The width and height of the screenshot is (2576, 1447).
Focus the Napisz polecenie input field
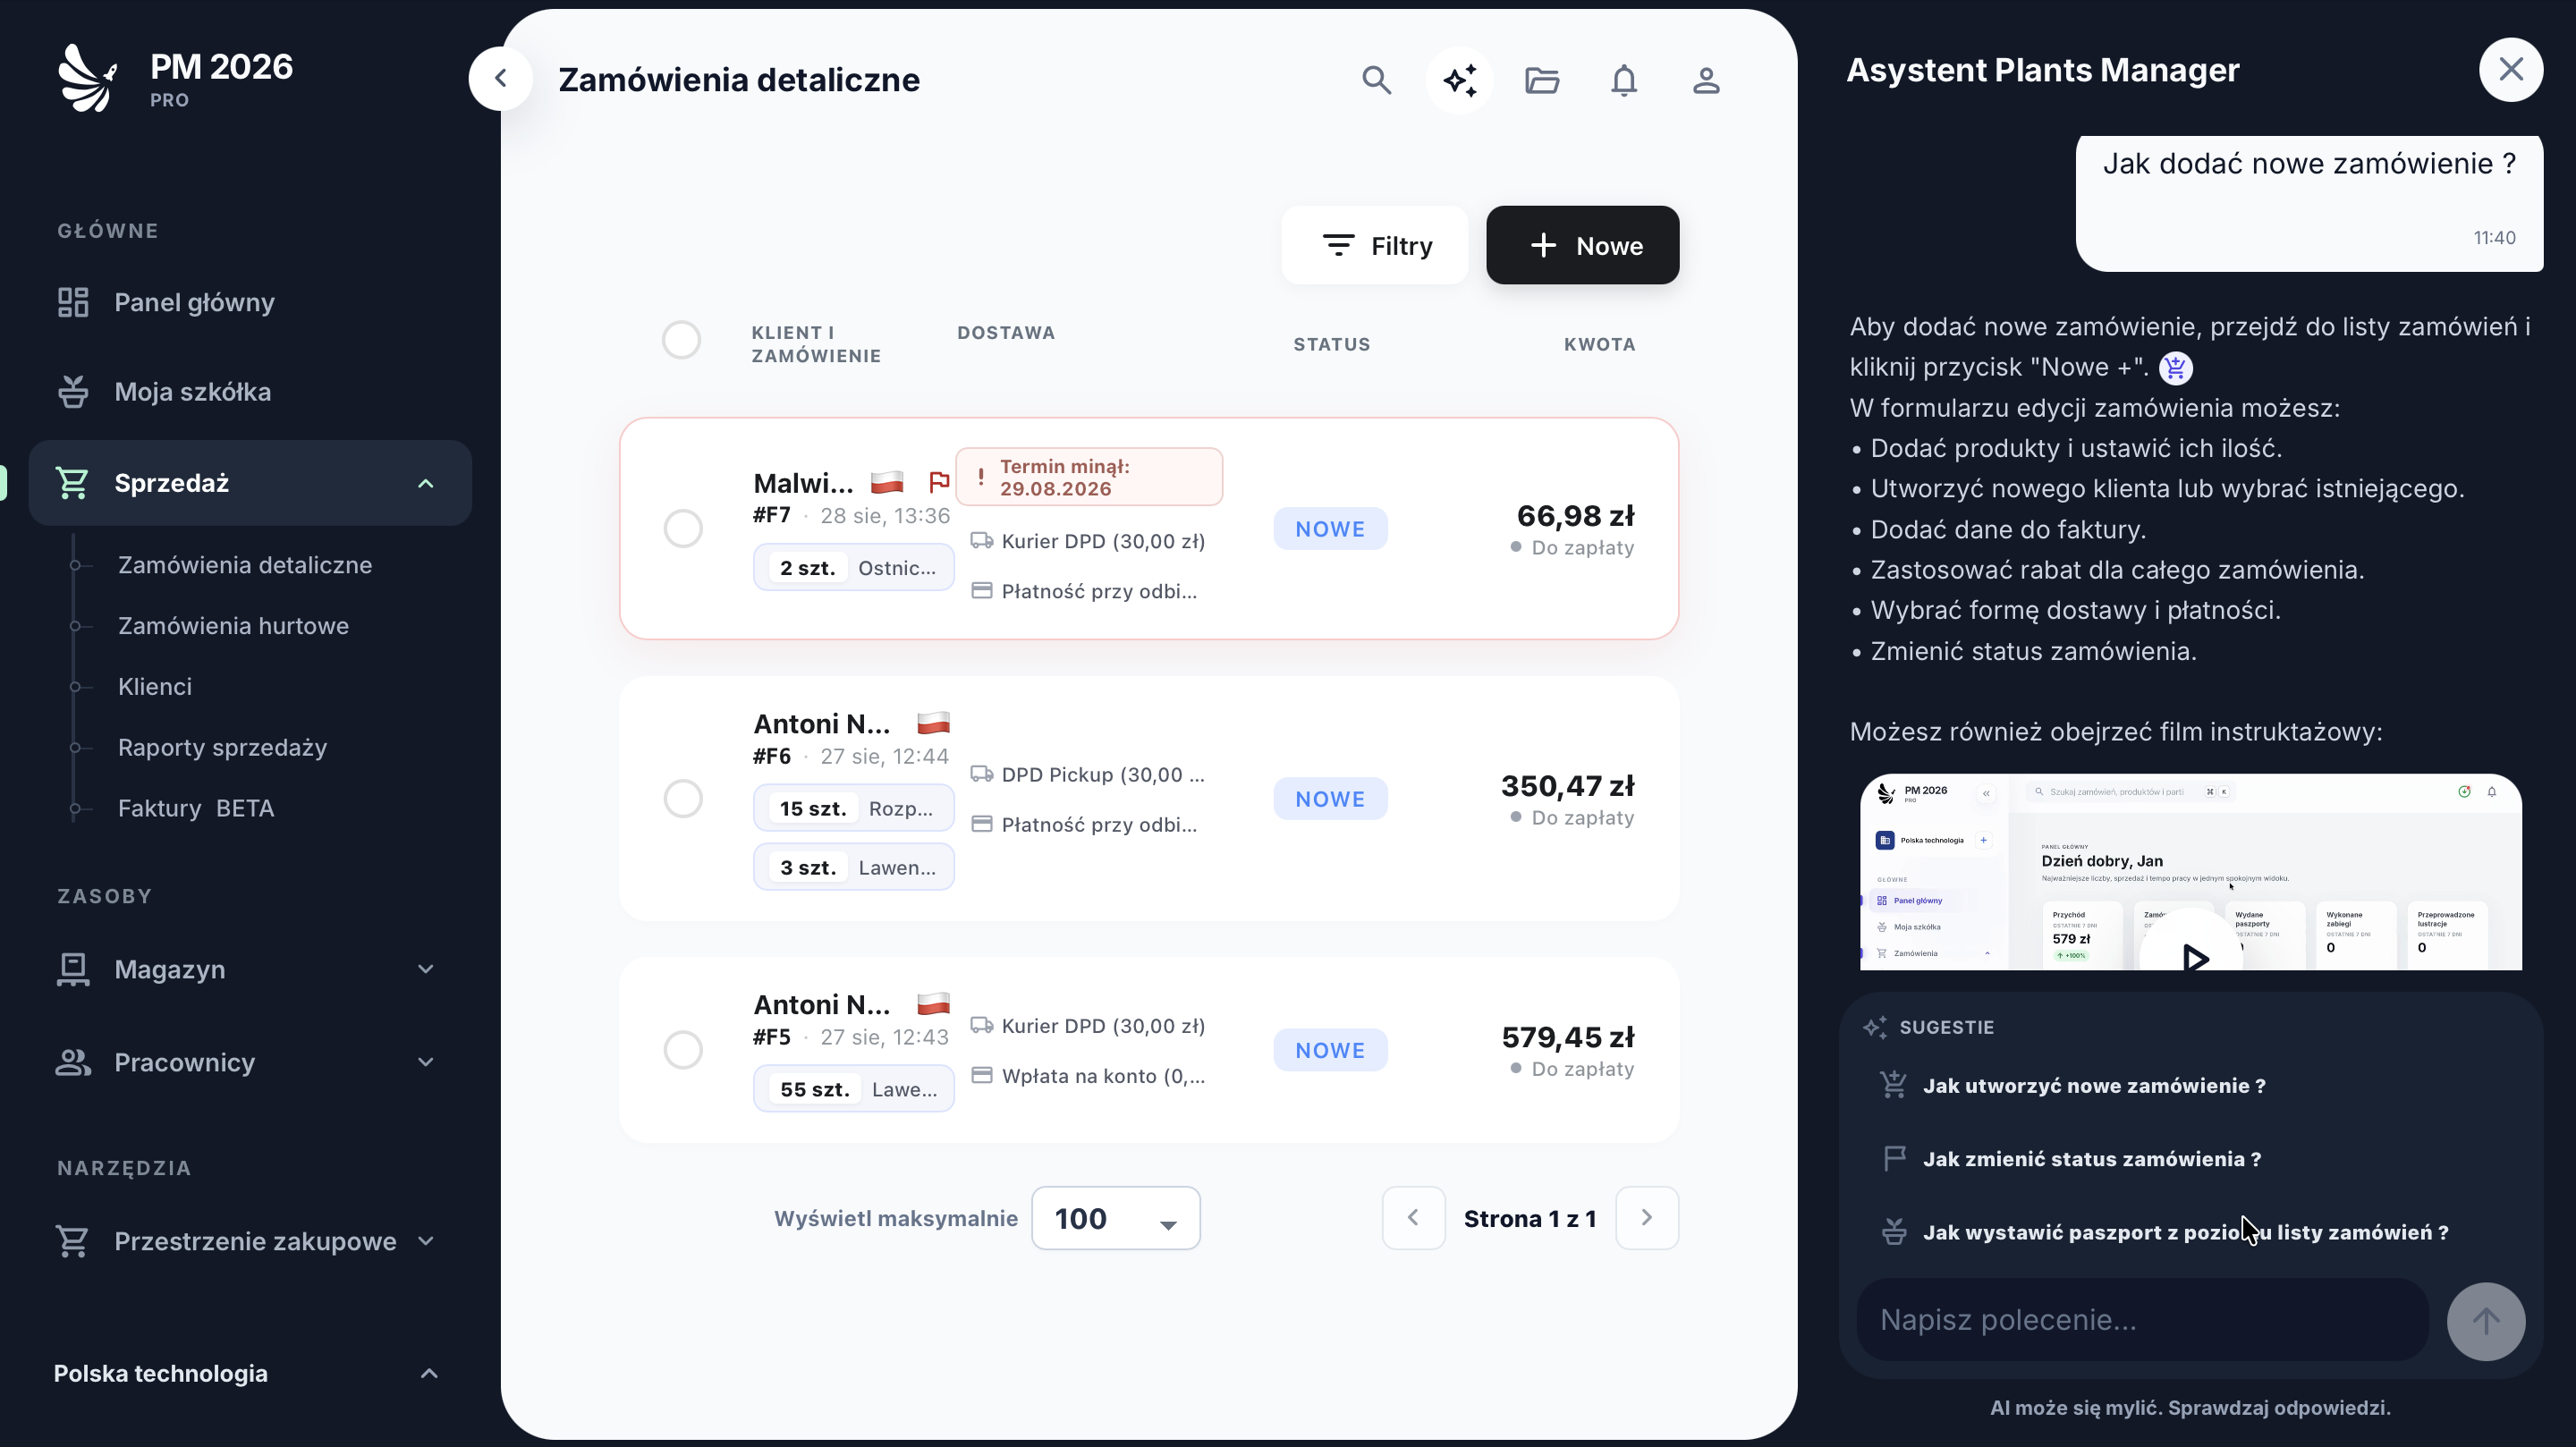[2142, 1320]
